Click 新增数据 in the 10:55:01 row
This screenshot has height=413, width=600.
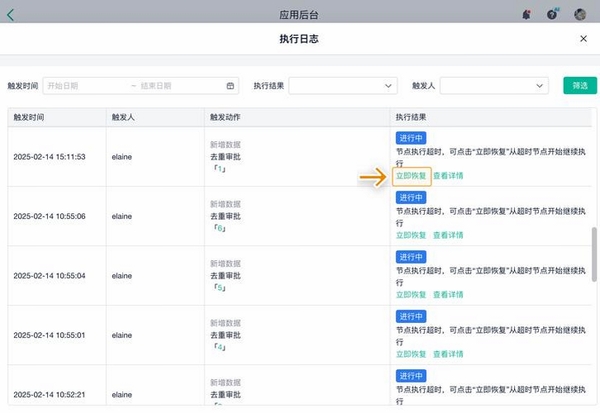(x=225, y=323)
